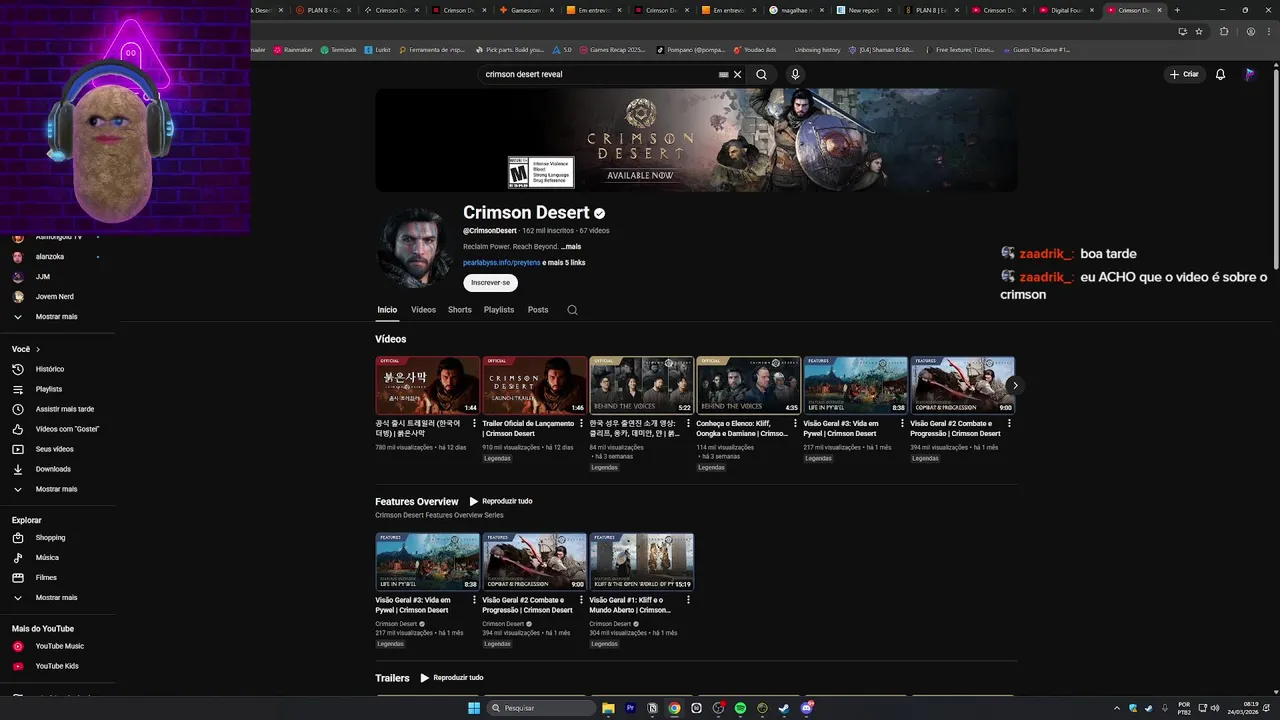Start voice search with the microphone icon

[x=795, y=74]
